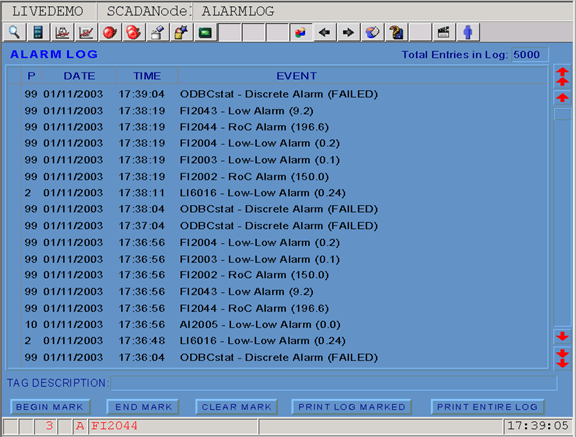Image resolution: width=576 pixels, height=437 pixels.
Task: Click the double red alarm bells icon
Action: (x=133, y=32)
